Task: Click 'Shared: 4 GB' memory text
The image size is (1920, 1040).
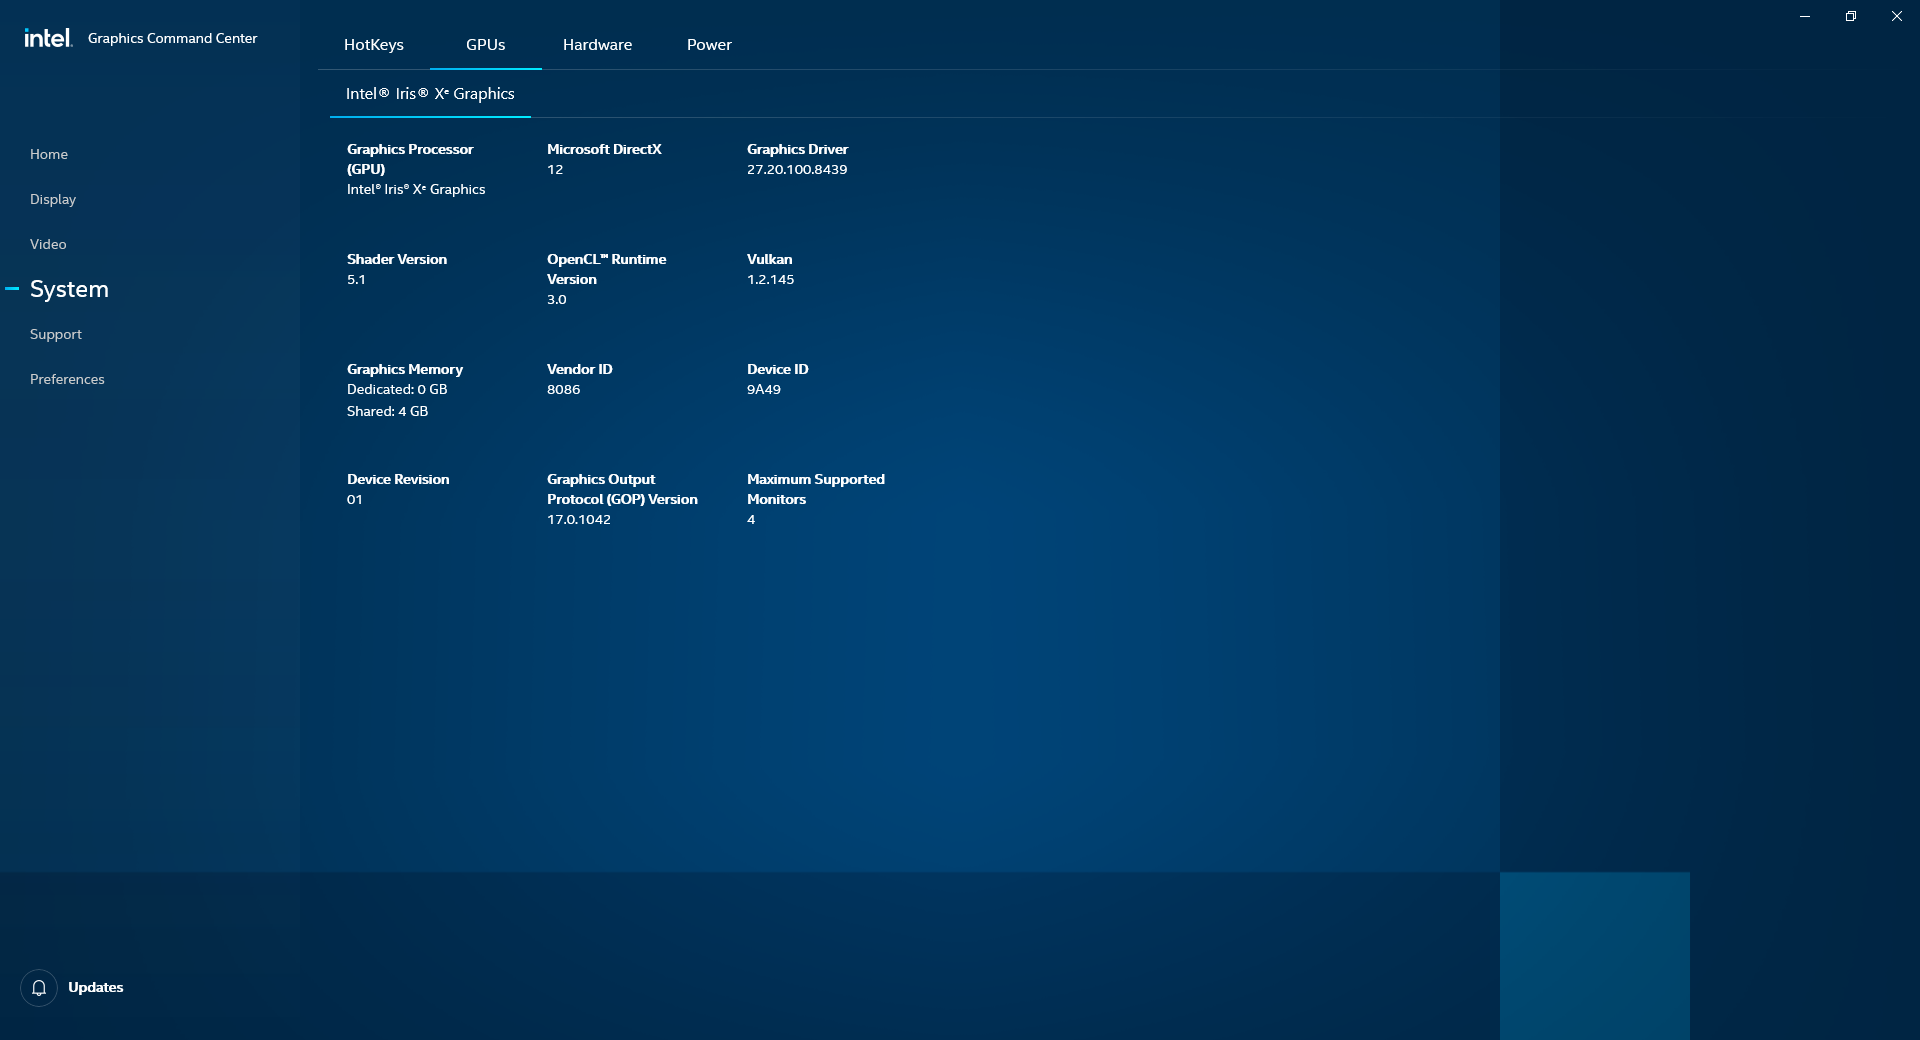Action: [x=387, y=411]
